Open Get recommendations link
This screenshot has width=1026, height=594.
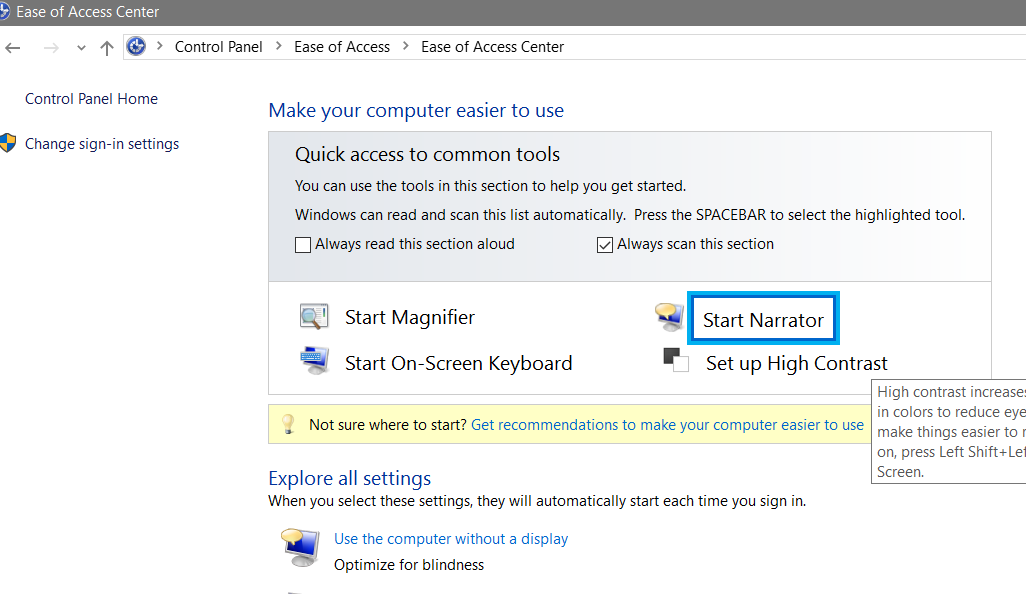pyautogui.click(x=667, y=425)
